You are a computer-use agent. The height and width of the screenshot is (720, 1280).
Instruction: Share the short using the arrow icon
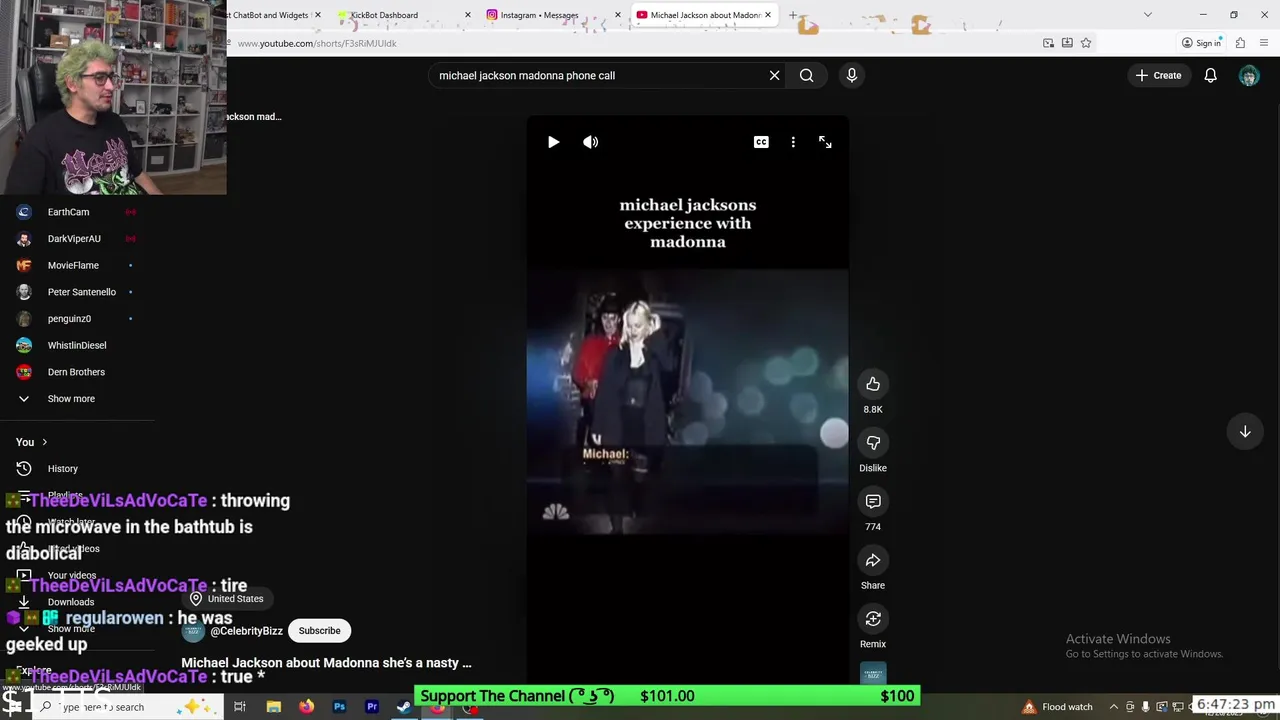[x=873, y=560]
